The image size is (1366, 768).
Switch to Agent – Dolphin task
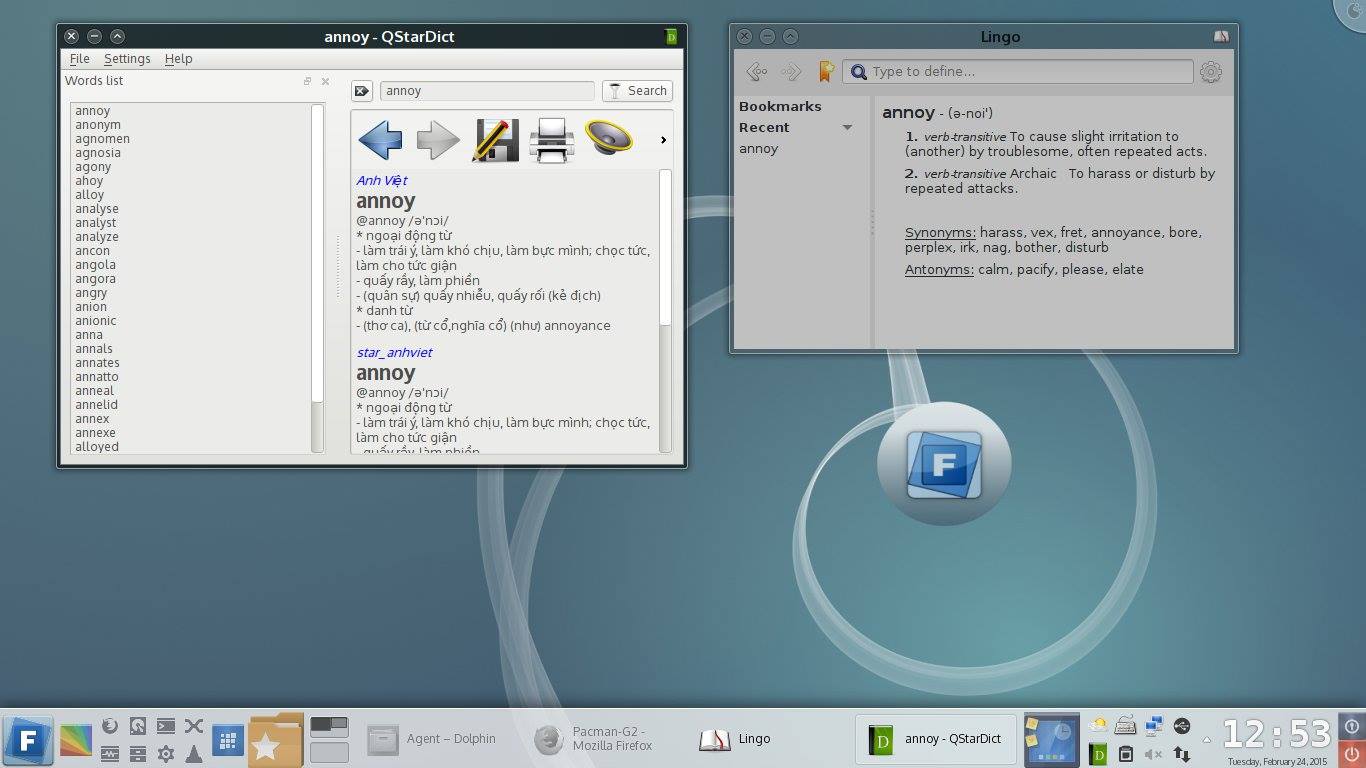pos(431,740)
